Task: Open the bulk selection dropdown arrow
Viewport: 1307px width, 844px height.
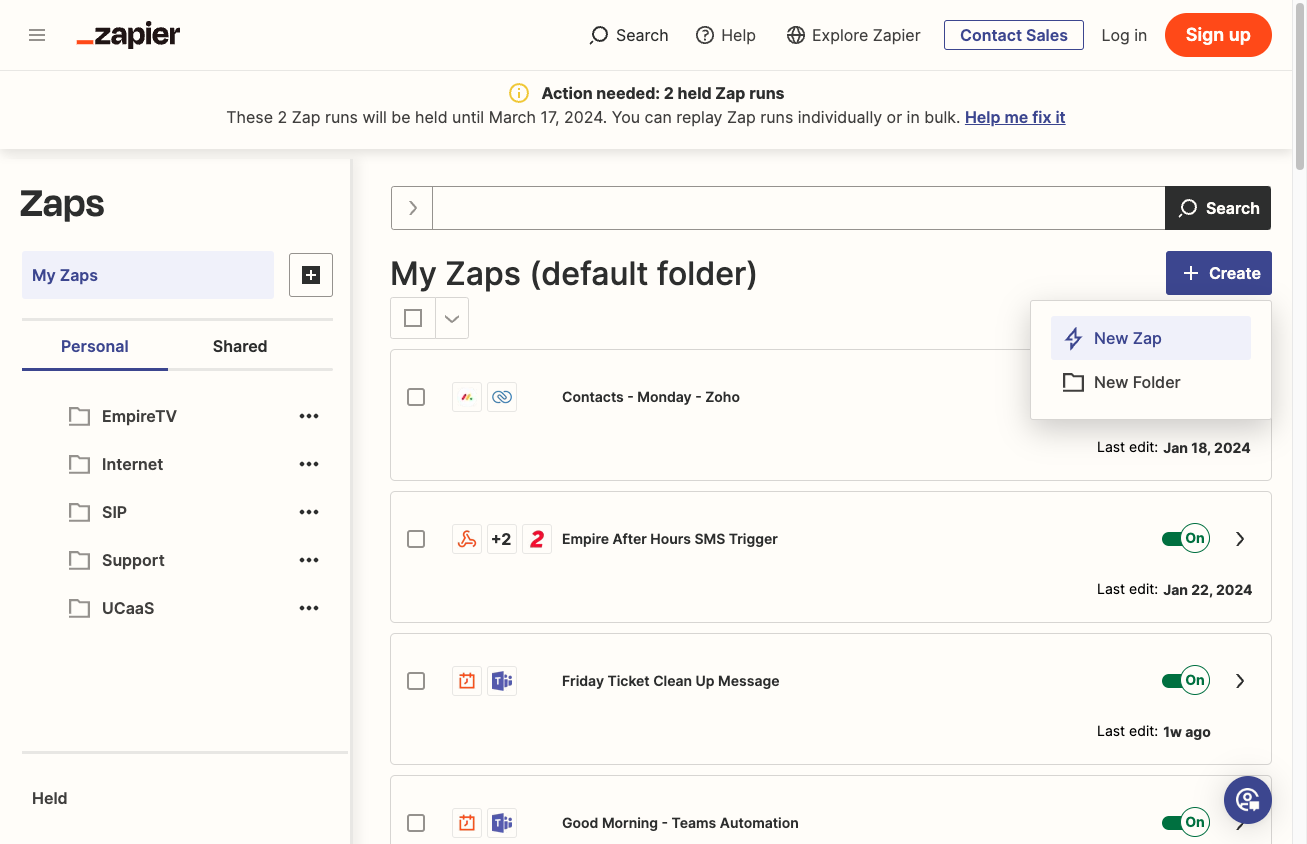Action: [452, 318]
